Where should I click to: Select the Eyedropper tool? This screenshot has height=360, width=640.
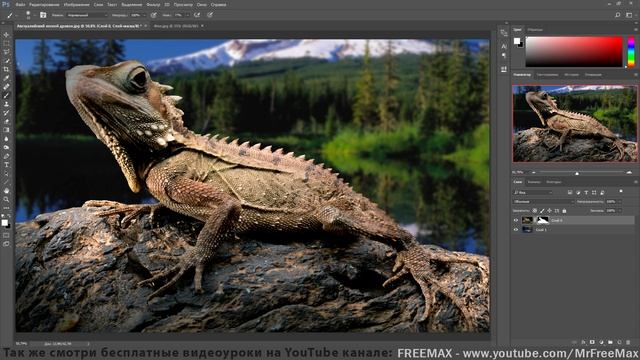[6, 78]
